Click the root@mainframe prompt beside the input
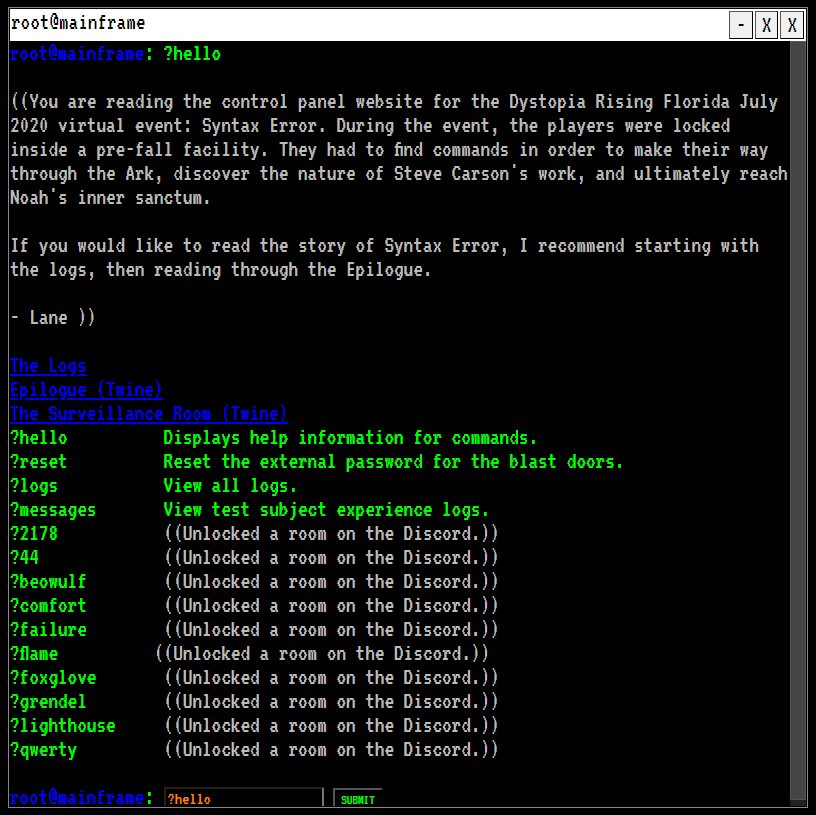816x815 pixels. pos(82,797)
